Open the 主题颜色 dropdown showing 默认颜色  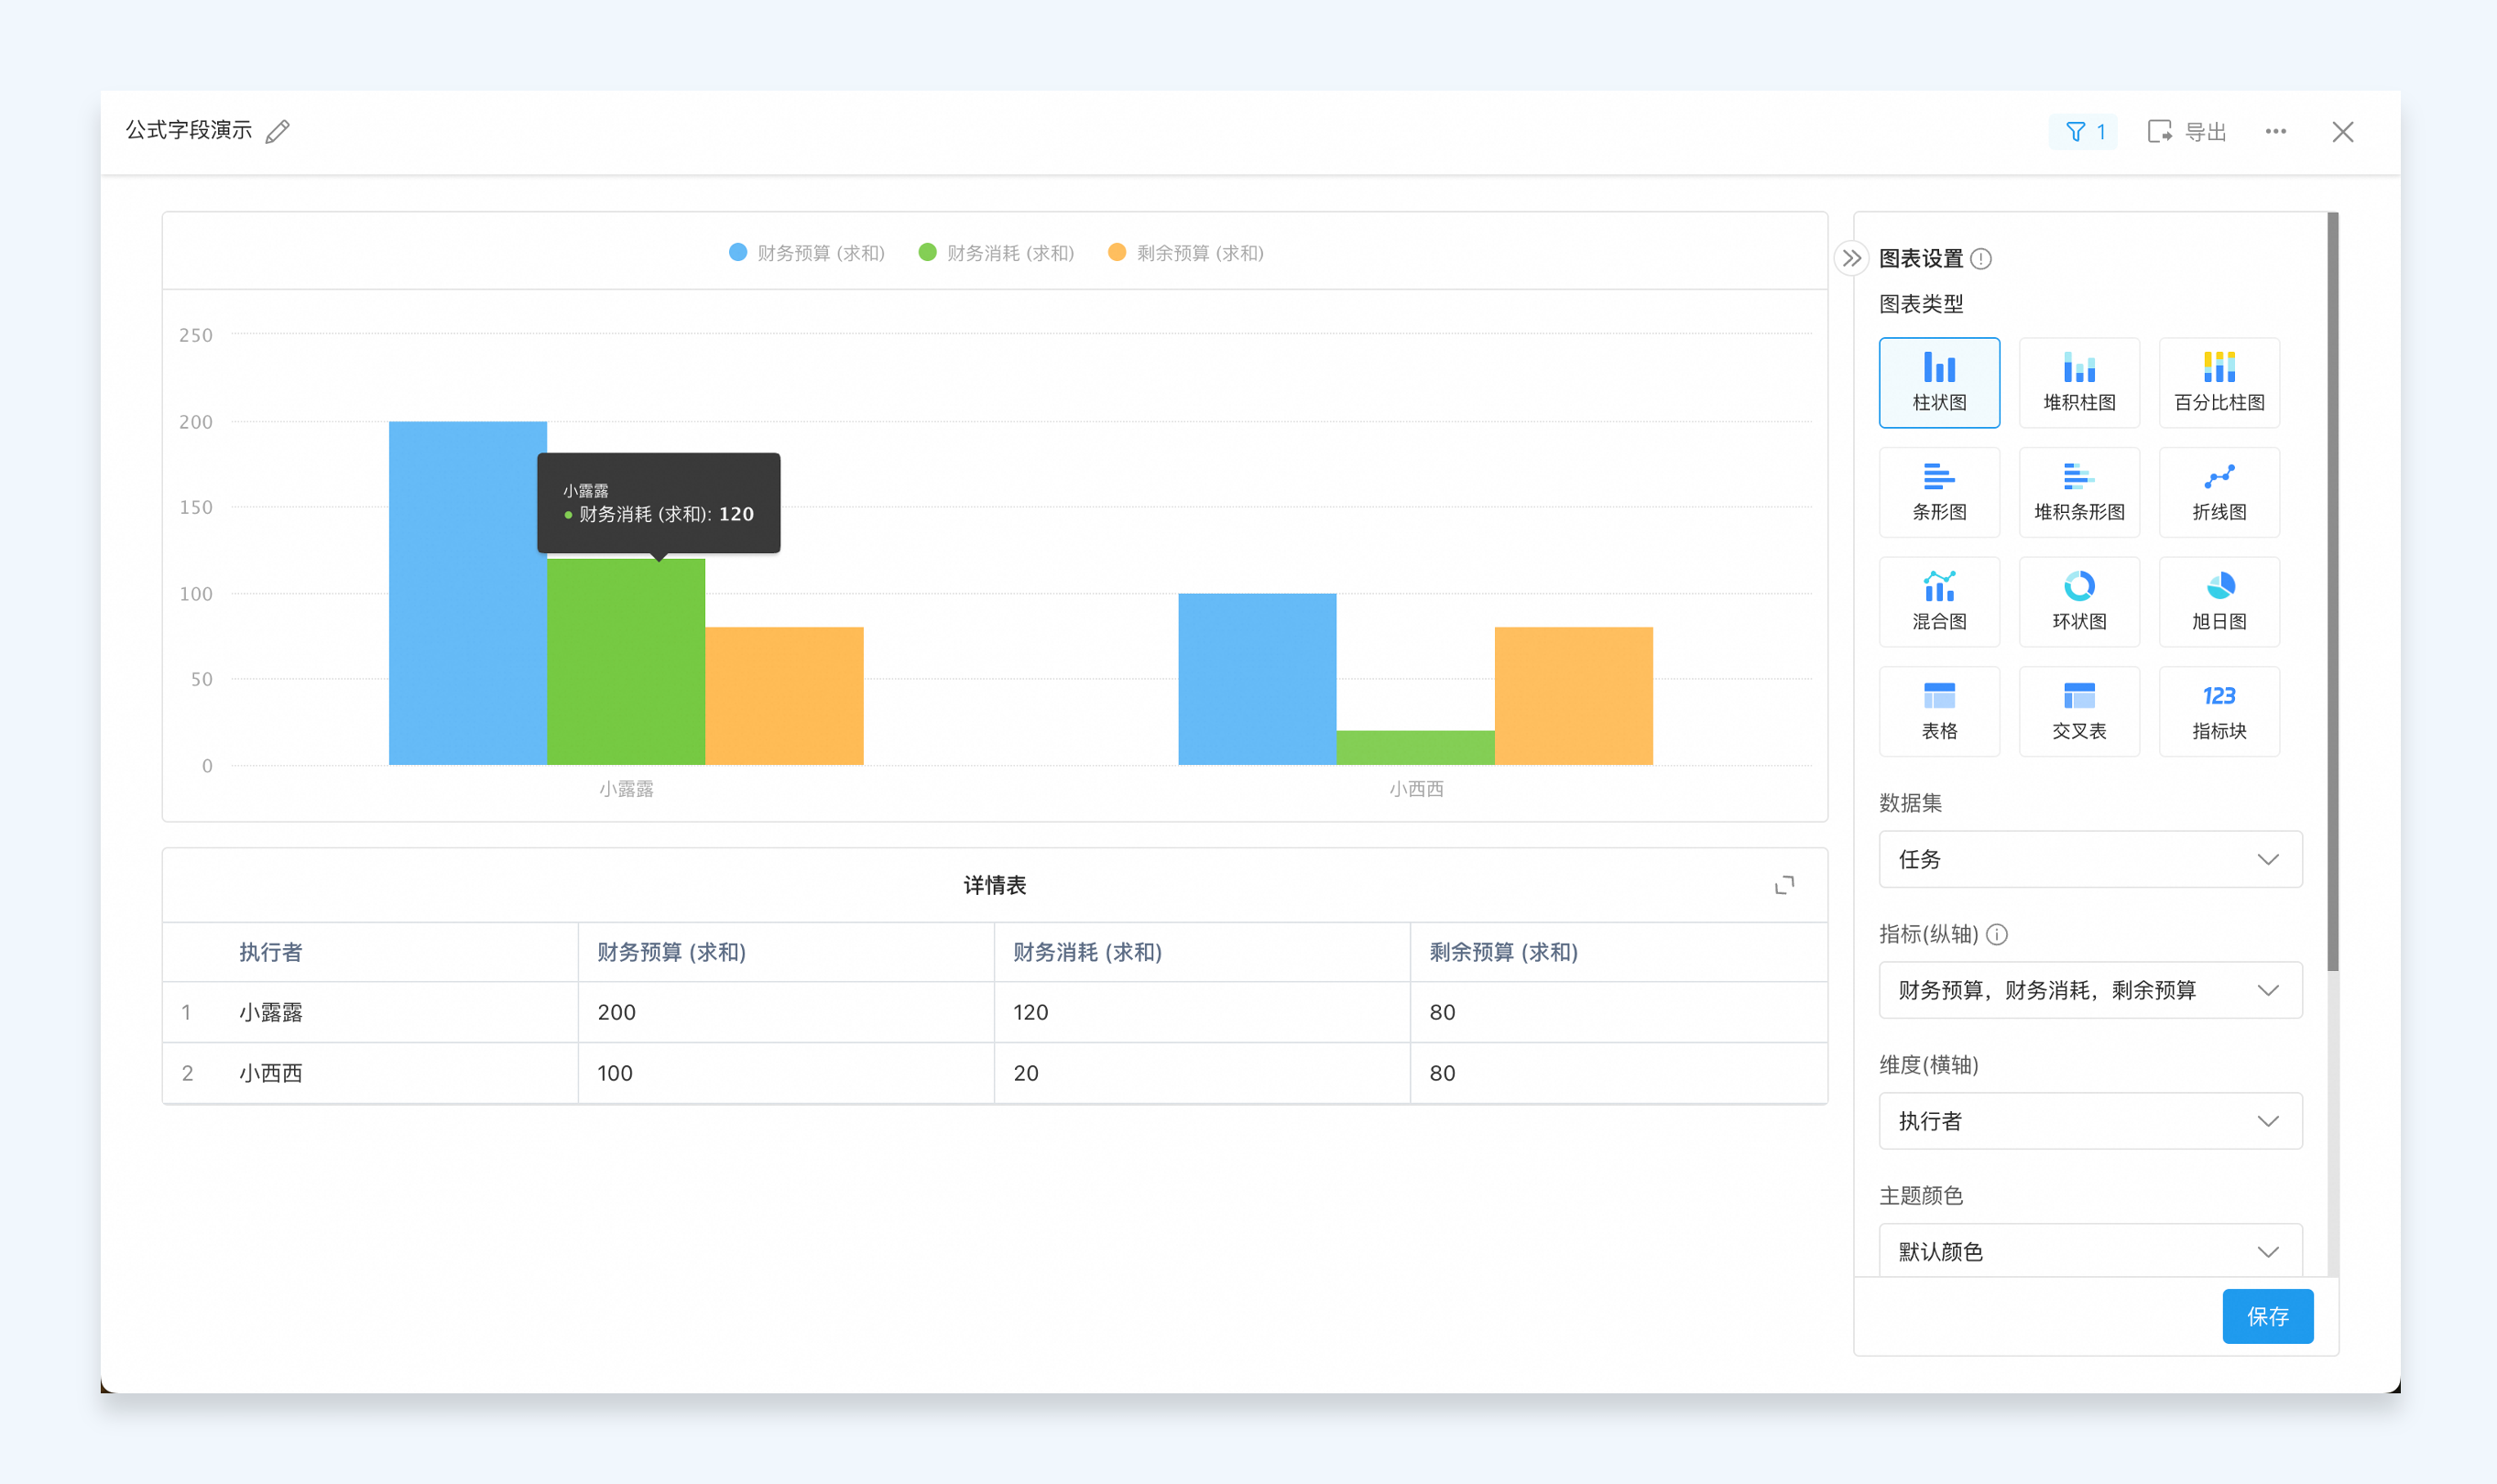(x=2091, y=1251)
